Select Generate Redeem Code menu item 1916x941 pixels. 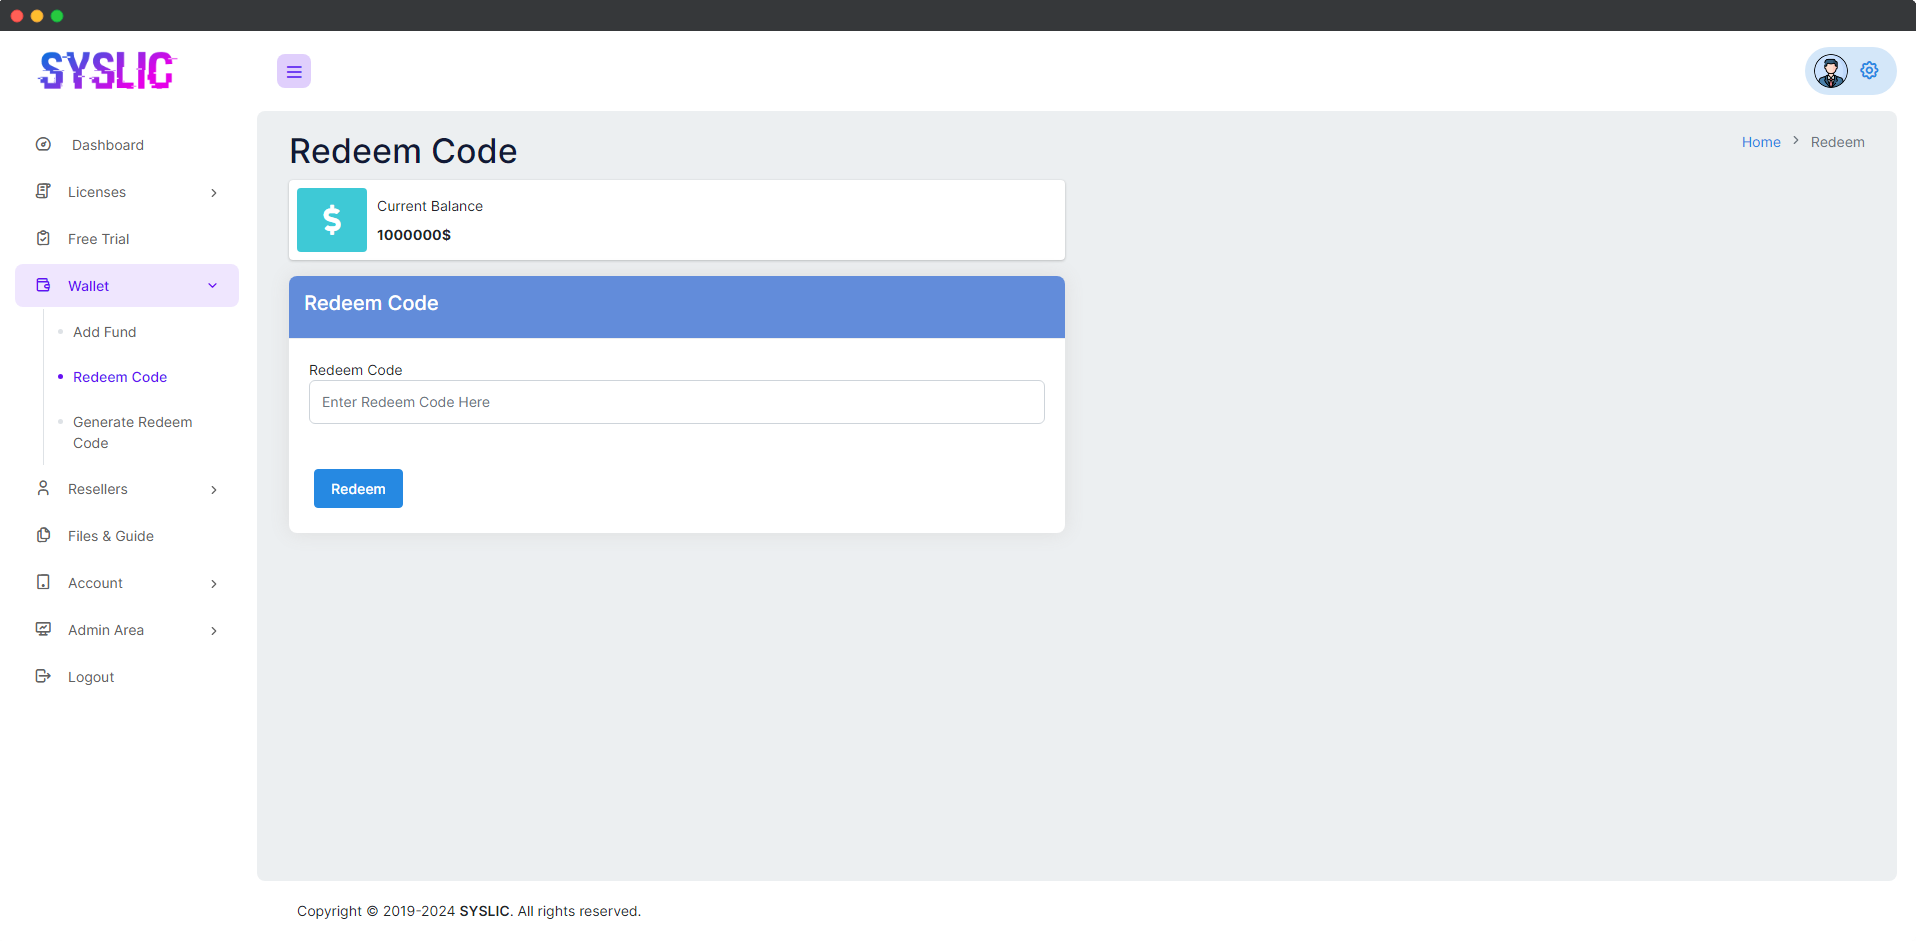(x=132, y=432)
